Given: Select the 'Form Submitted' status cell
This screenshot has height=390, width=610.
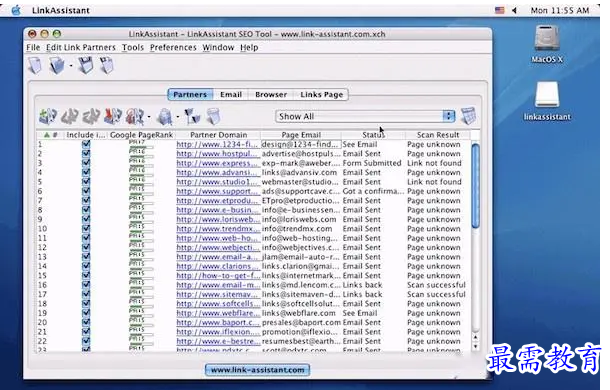Looking at the screenshot, I should [372, 163].
